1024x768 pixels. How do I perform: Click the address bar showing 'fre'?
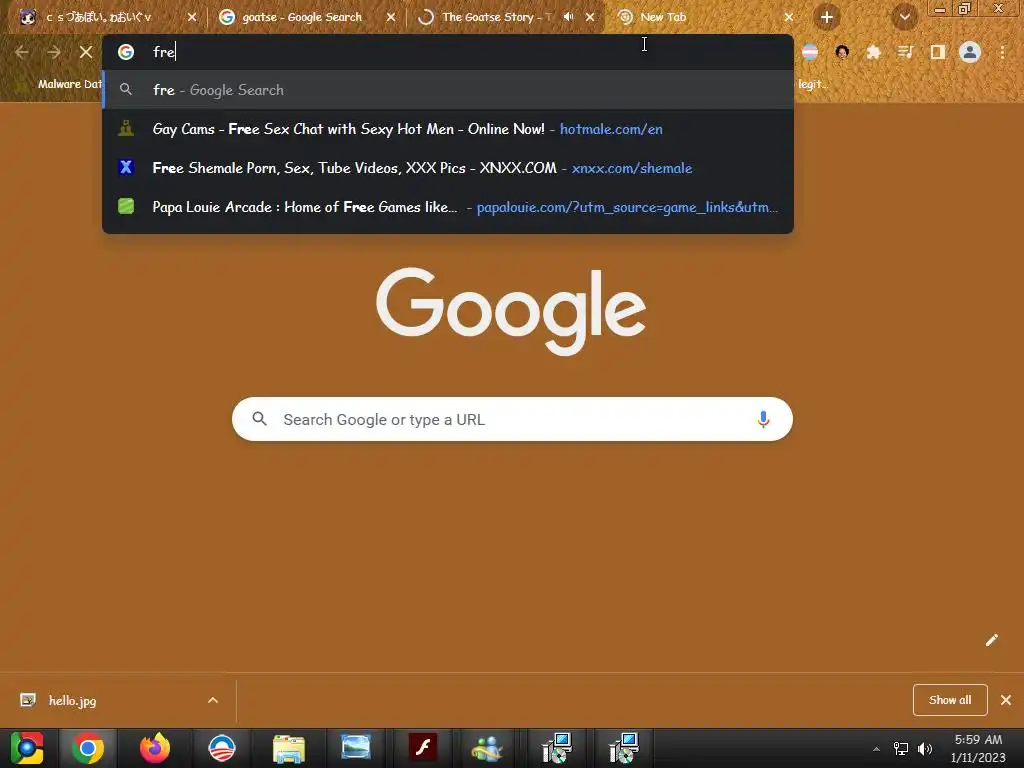tap(448, 52)
